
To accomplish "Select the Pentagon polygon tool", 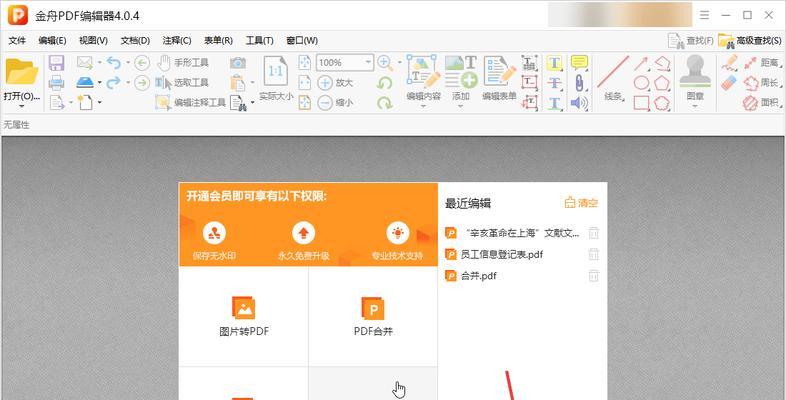I will coord(662,83).
